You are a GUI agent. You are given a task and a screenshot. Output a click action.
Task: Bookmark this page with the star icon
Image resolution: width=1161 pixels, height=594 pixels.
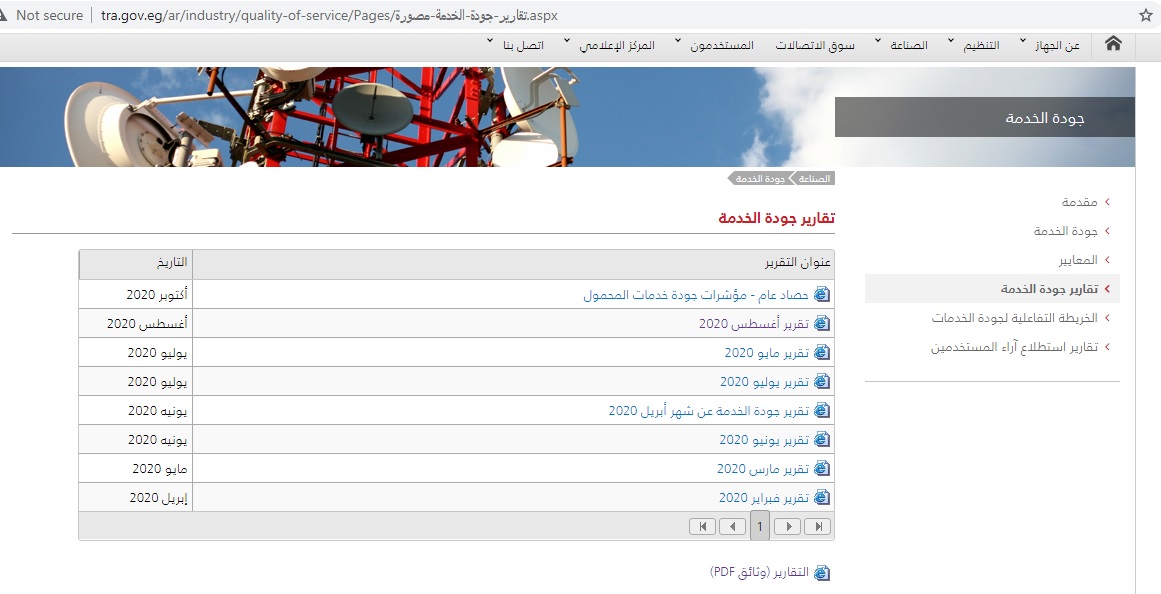tap(1145, 15)
